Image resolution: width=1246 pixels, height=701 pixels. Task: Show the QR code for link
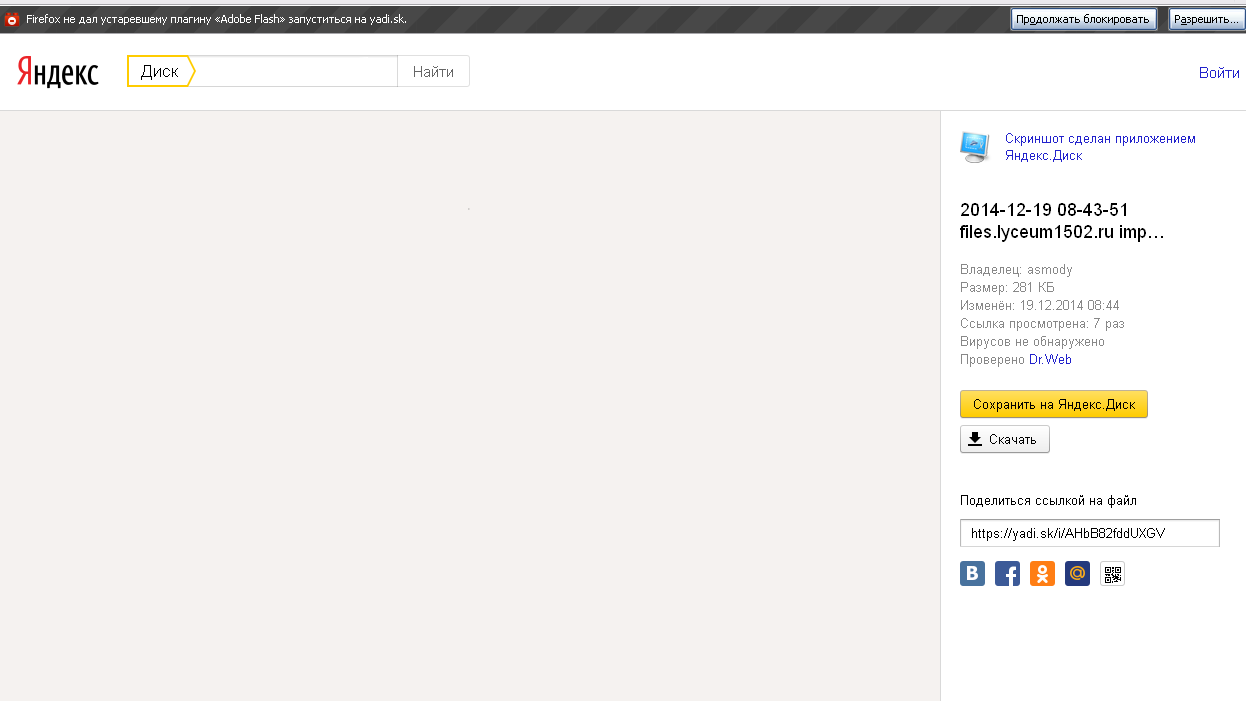click(x=1112, y=573)
